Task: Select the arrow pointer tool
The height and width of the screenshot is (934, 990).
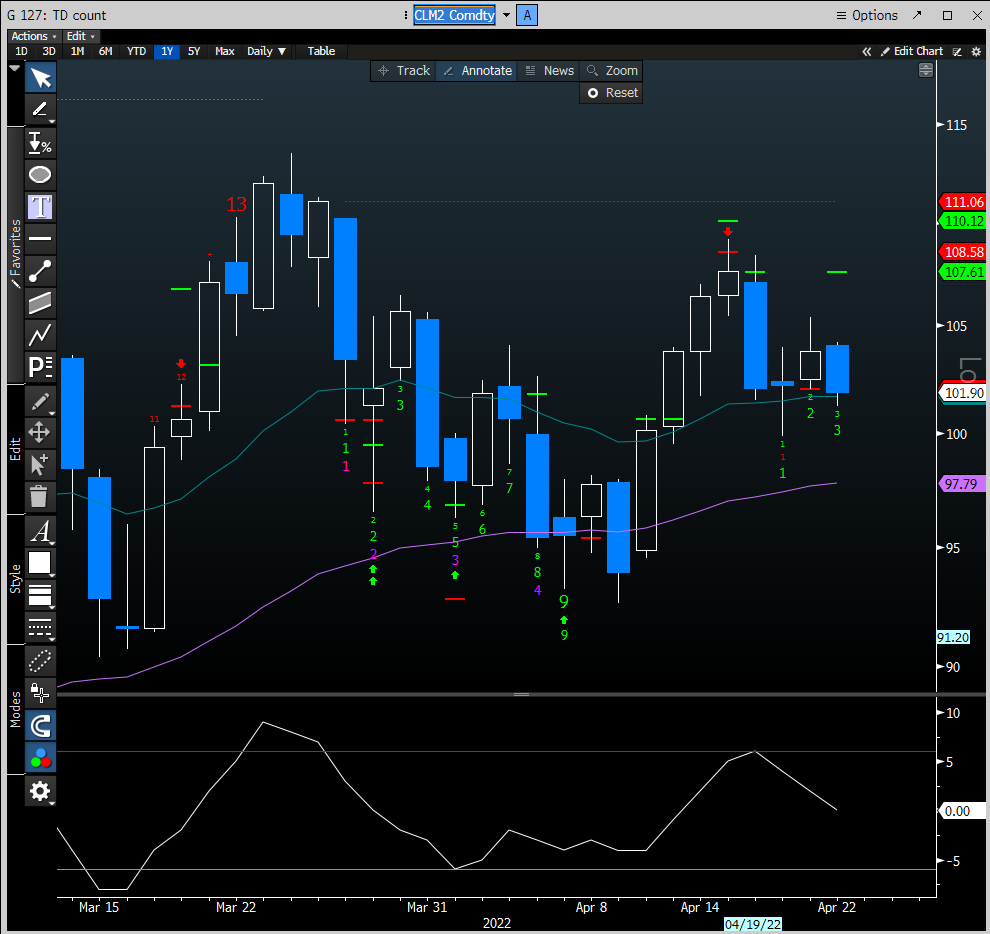Action: click(x=40, y=78)
